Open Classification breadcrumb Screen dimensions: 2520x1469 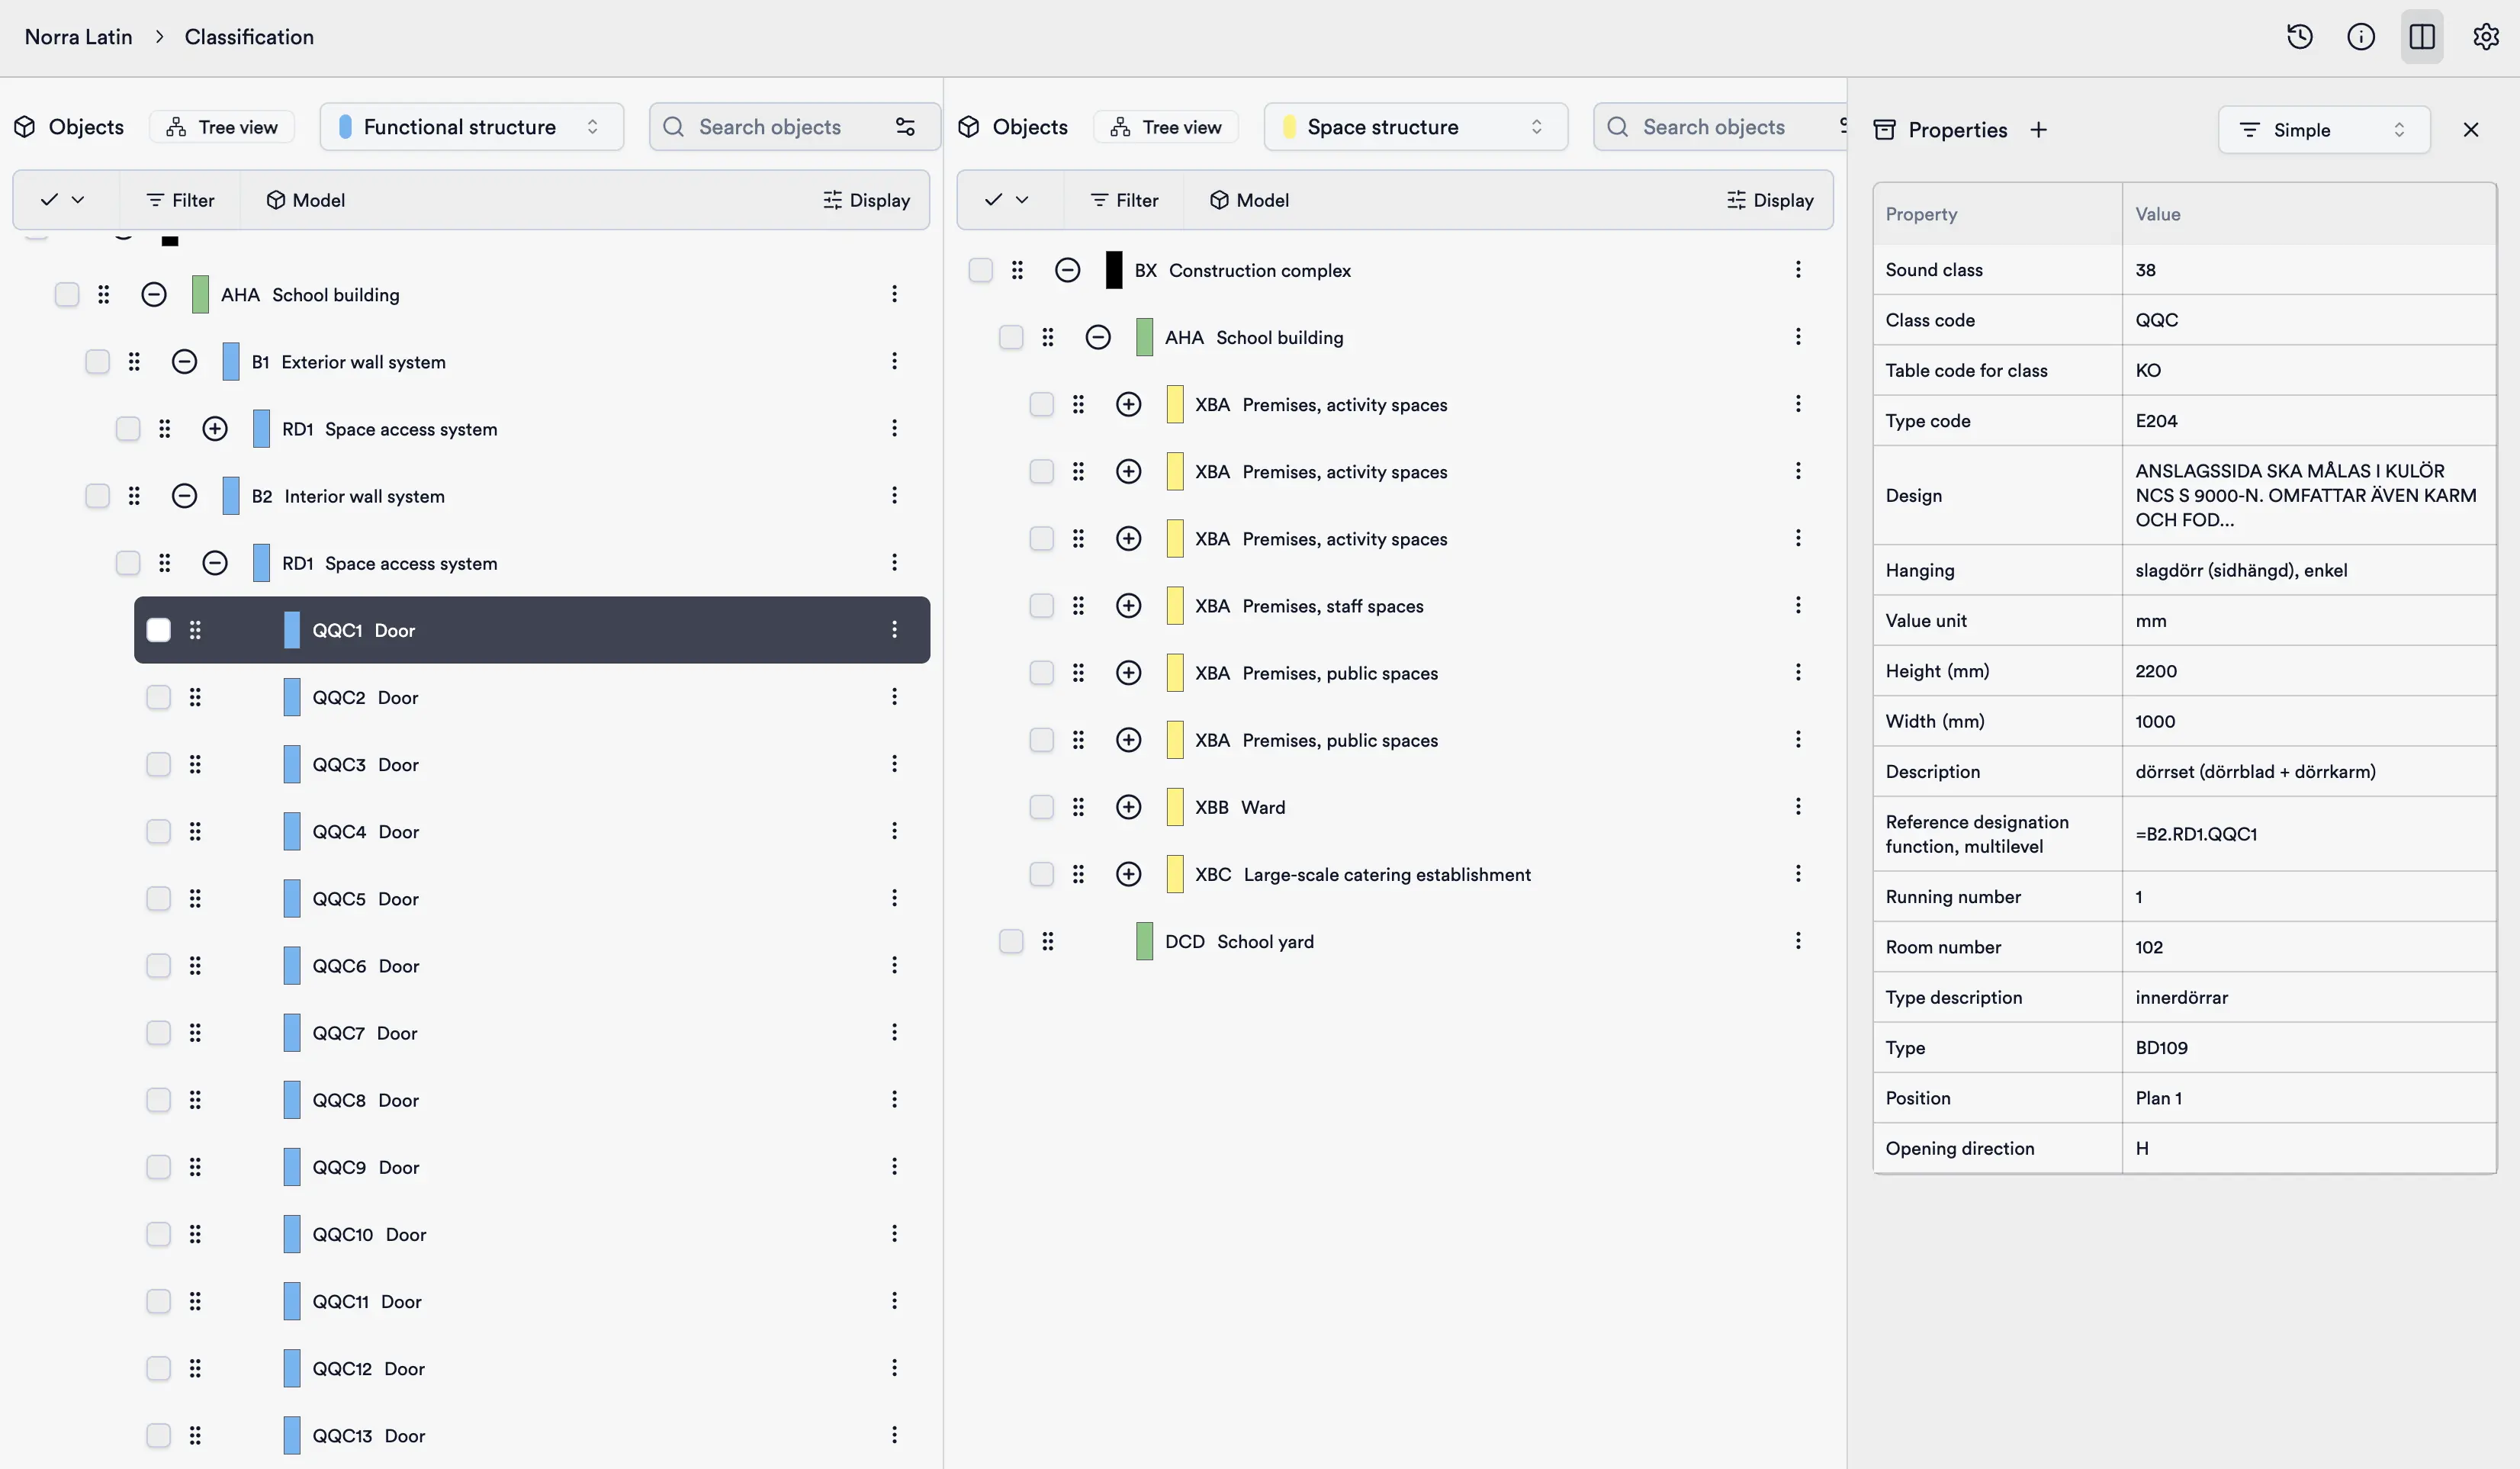point(249,37)
